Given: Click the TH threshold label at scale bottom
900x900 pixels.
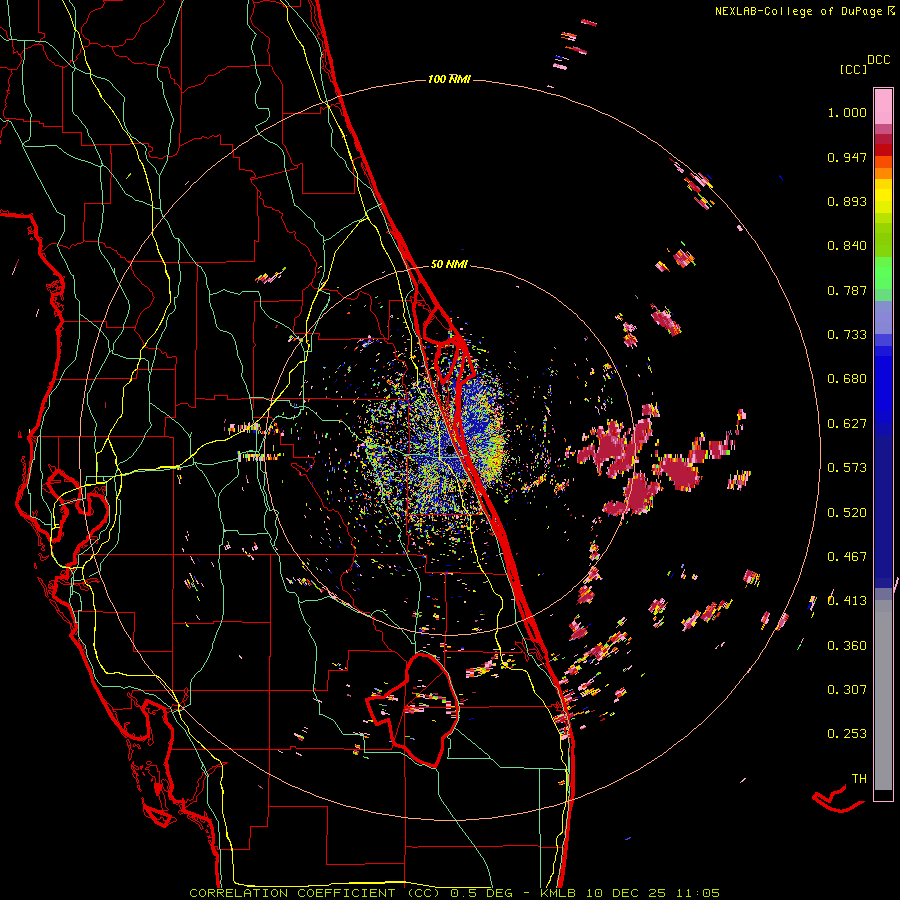Looking at the screenshot, I should coord(859,779).
